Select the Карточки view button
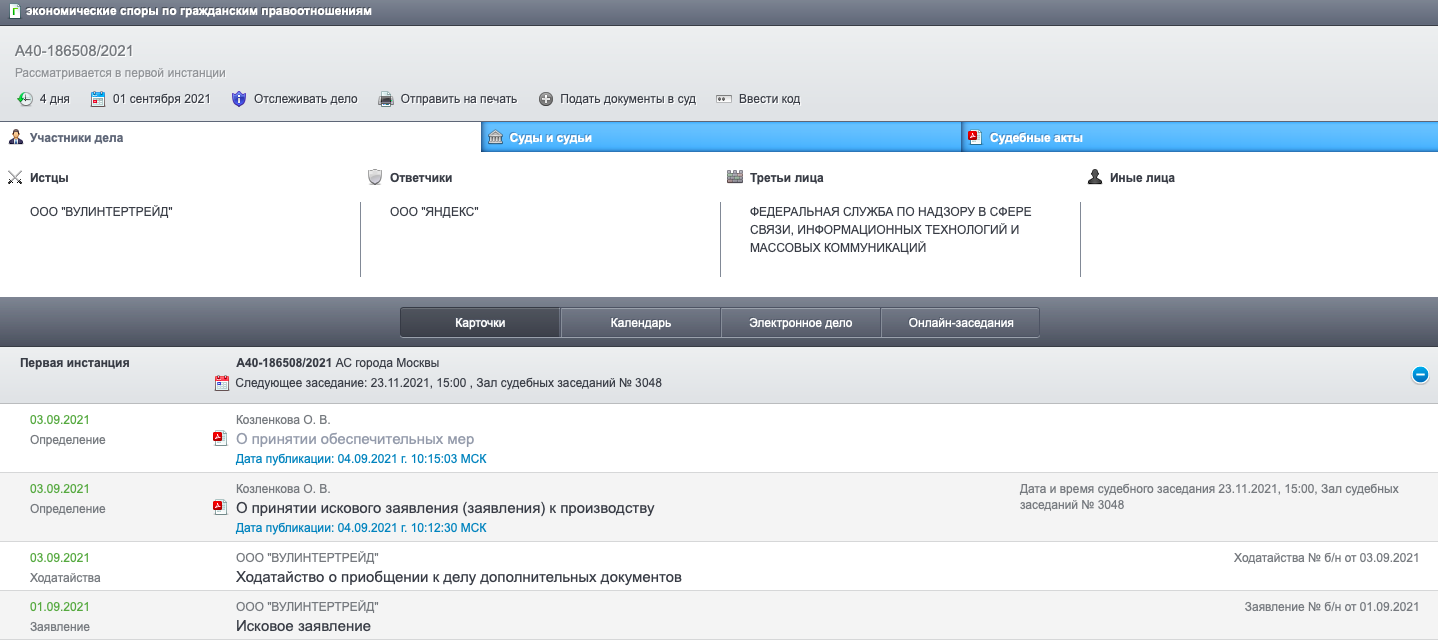Viewport: 1438px width, 642px height. (480, 323)
